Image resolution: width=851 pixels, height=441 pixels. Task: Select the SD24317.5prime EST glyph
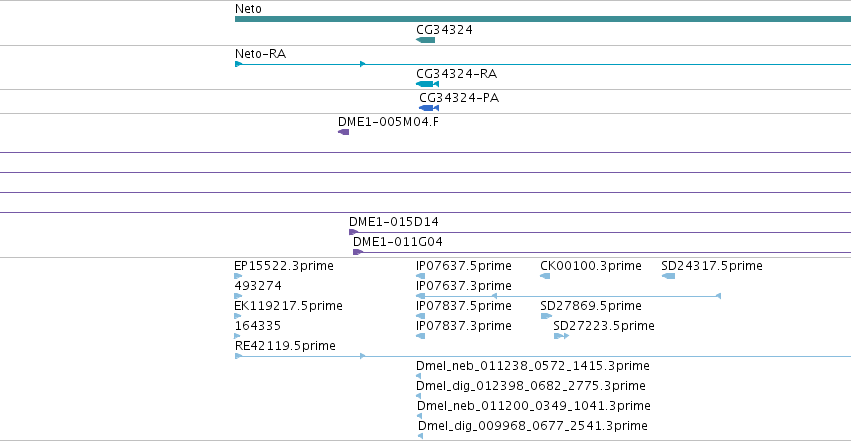click(x=668, y=276)
